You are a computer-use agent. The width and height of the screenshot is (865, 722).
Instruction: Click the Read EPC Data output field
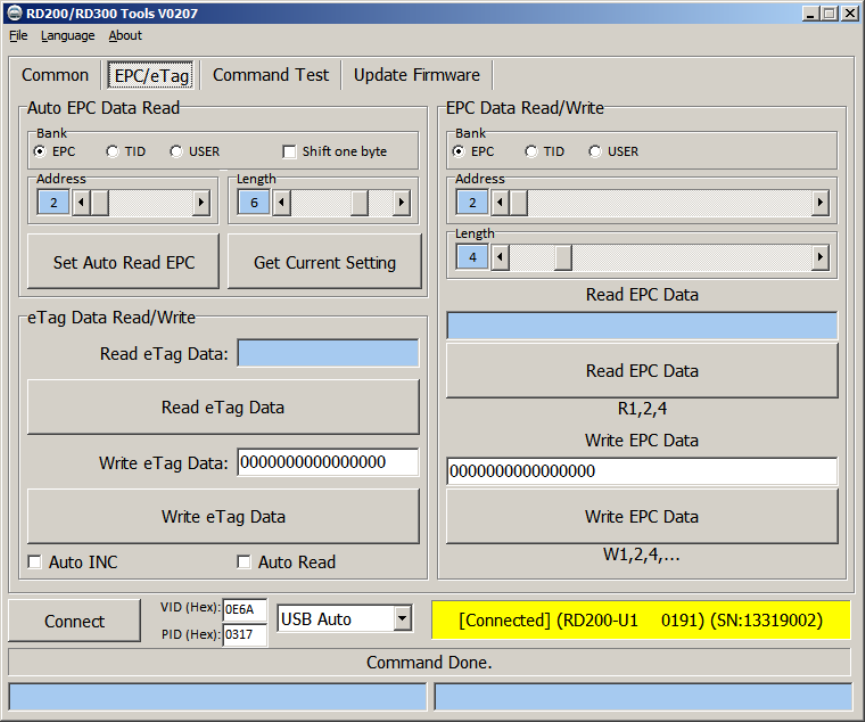642,325
